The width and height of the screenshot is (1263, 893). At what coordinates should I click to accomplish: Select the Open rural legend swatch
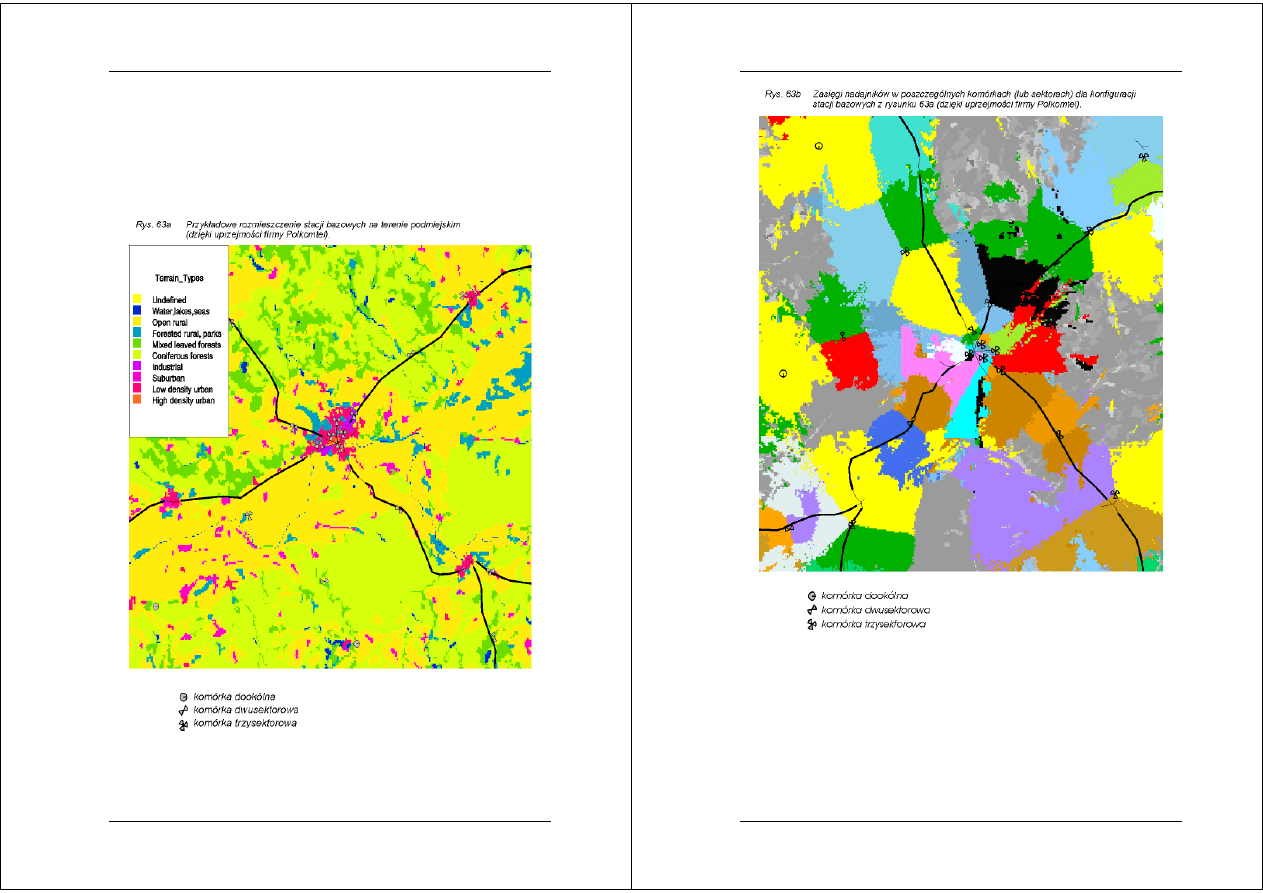(137, 322)
